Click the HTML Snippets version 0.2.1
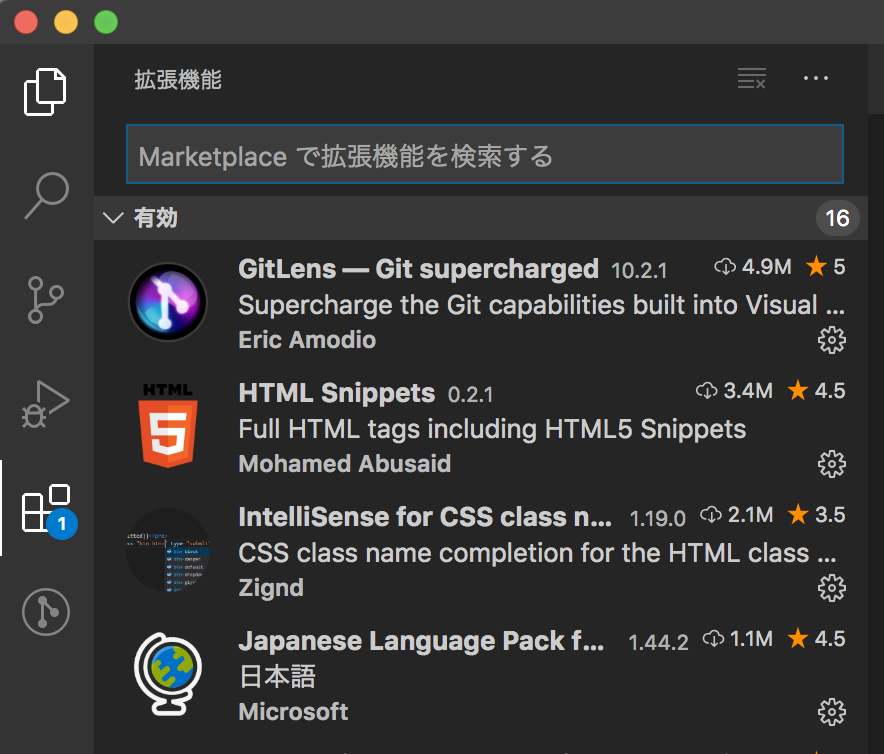The height and width of the screenshot is (754, 884). 470,395
